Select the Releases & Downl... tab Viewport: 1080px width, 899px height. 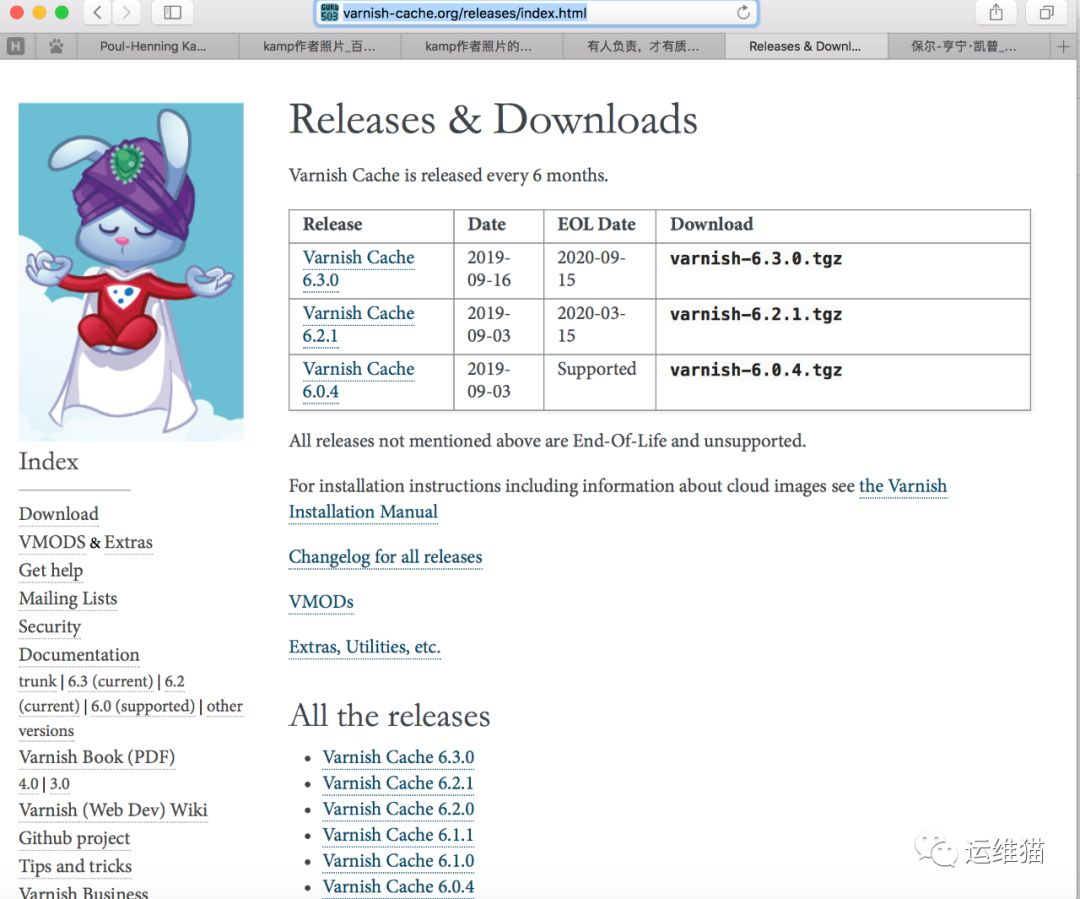pyautogui.click(x=805, y=46)
